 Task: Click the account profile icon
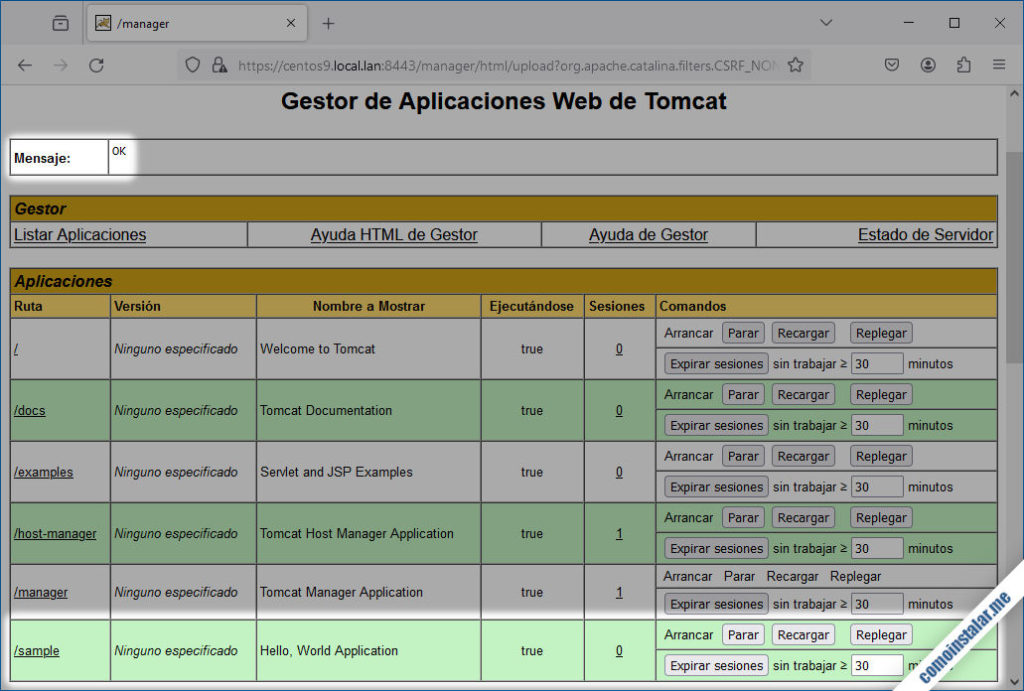point(928,64)
